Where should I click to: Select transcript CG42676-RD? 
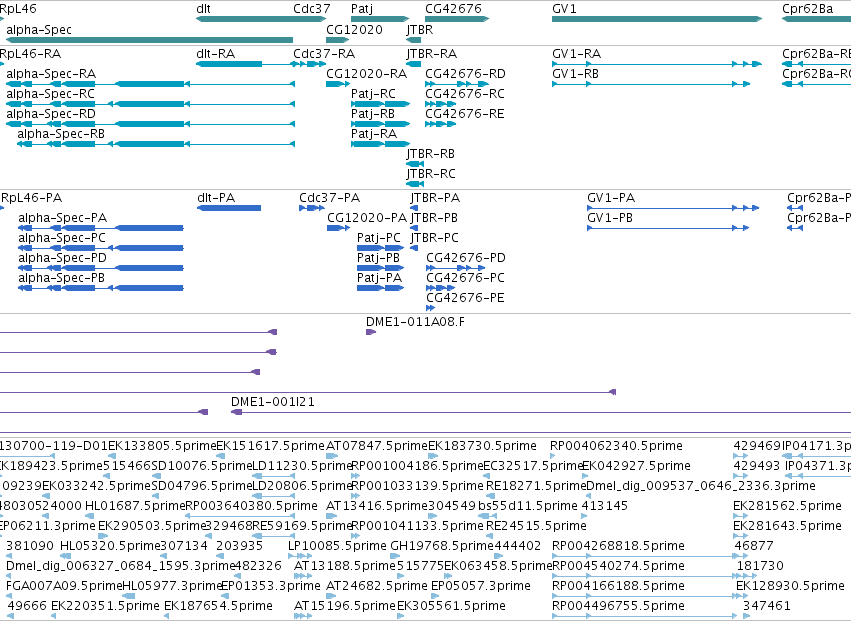[457, 84]
